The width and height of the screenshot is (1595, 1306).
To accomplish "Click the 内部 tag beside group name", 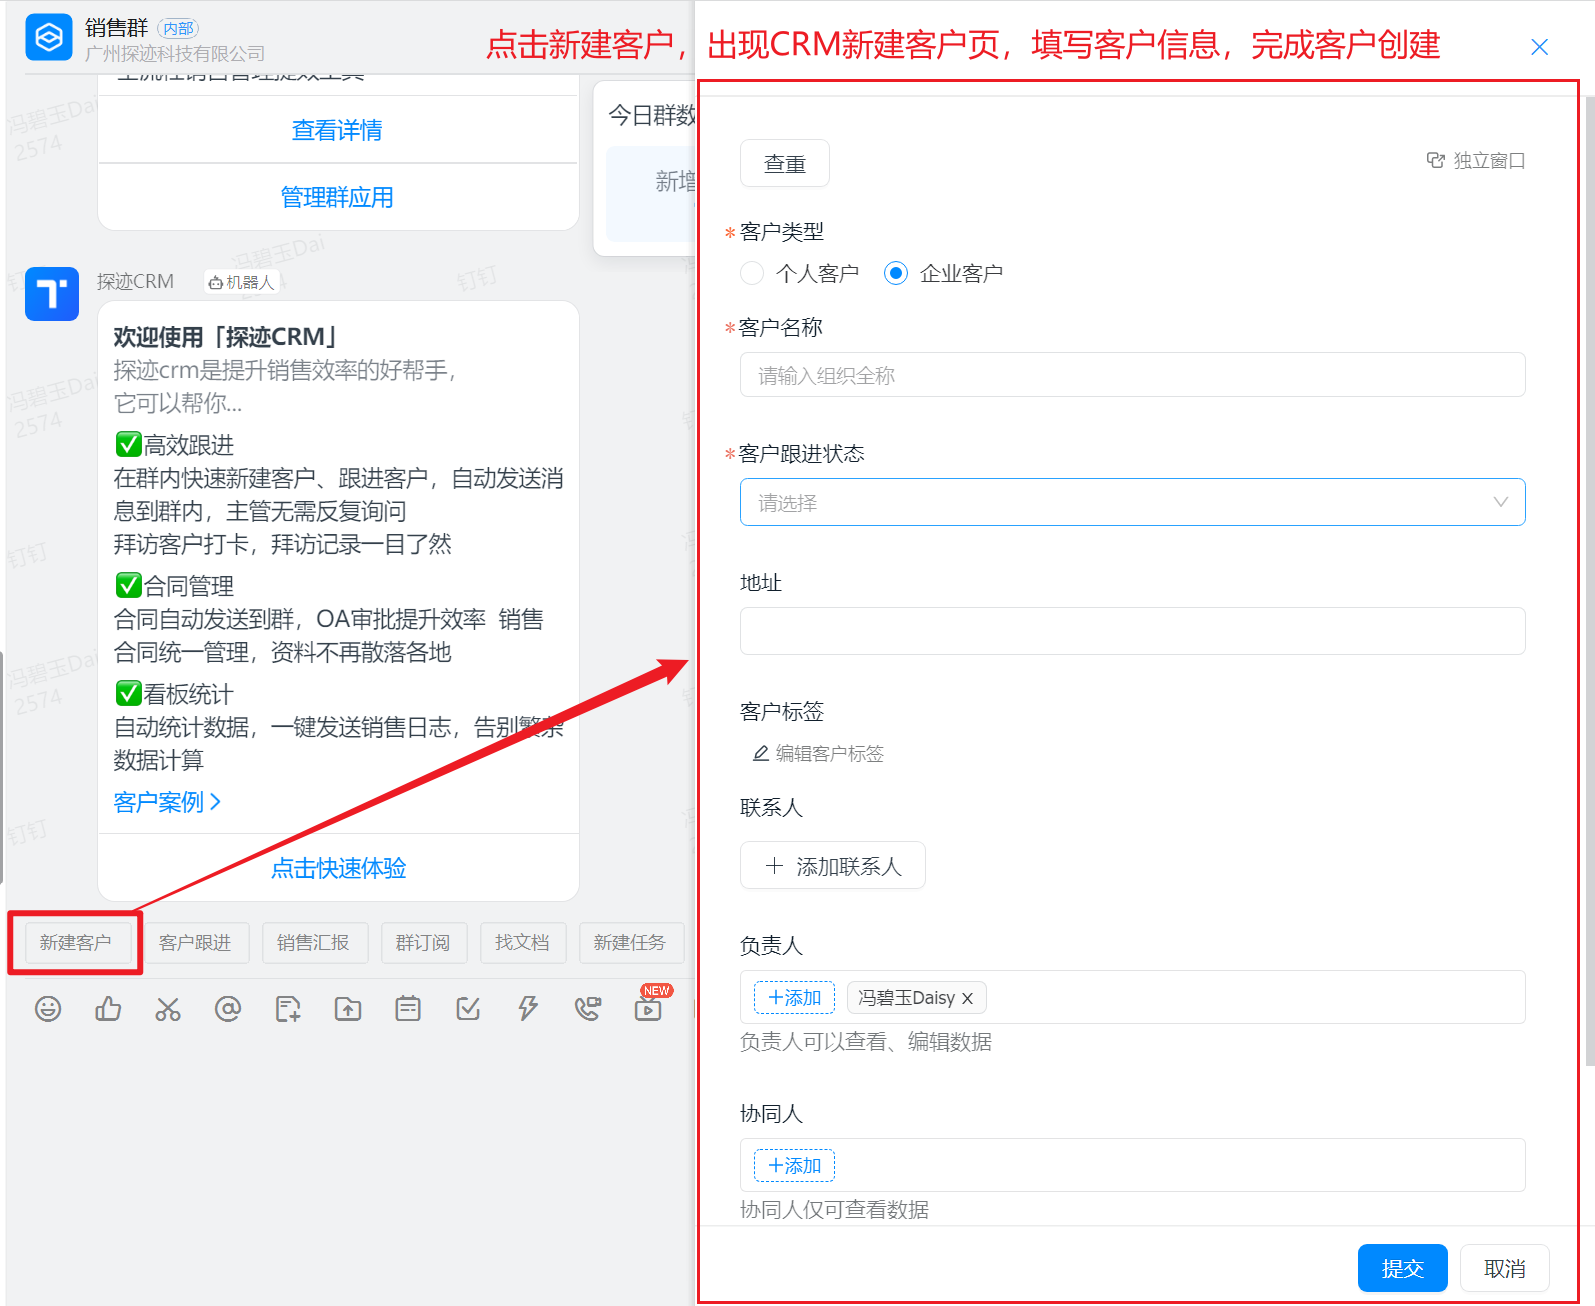I will point(178,29).
